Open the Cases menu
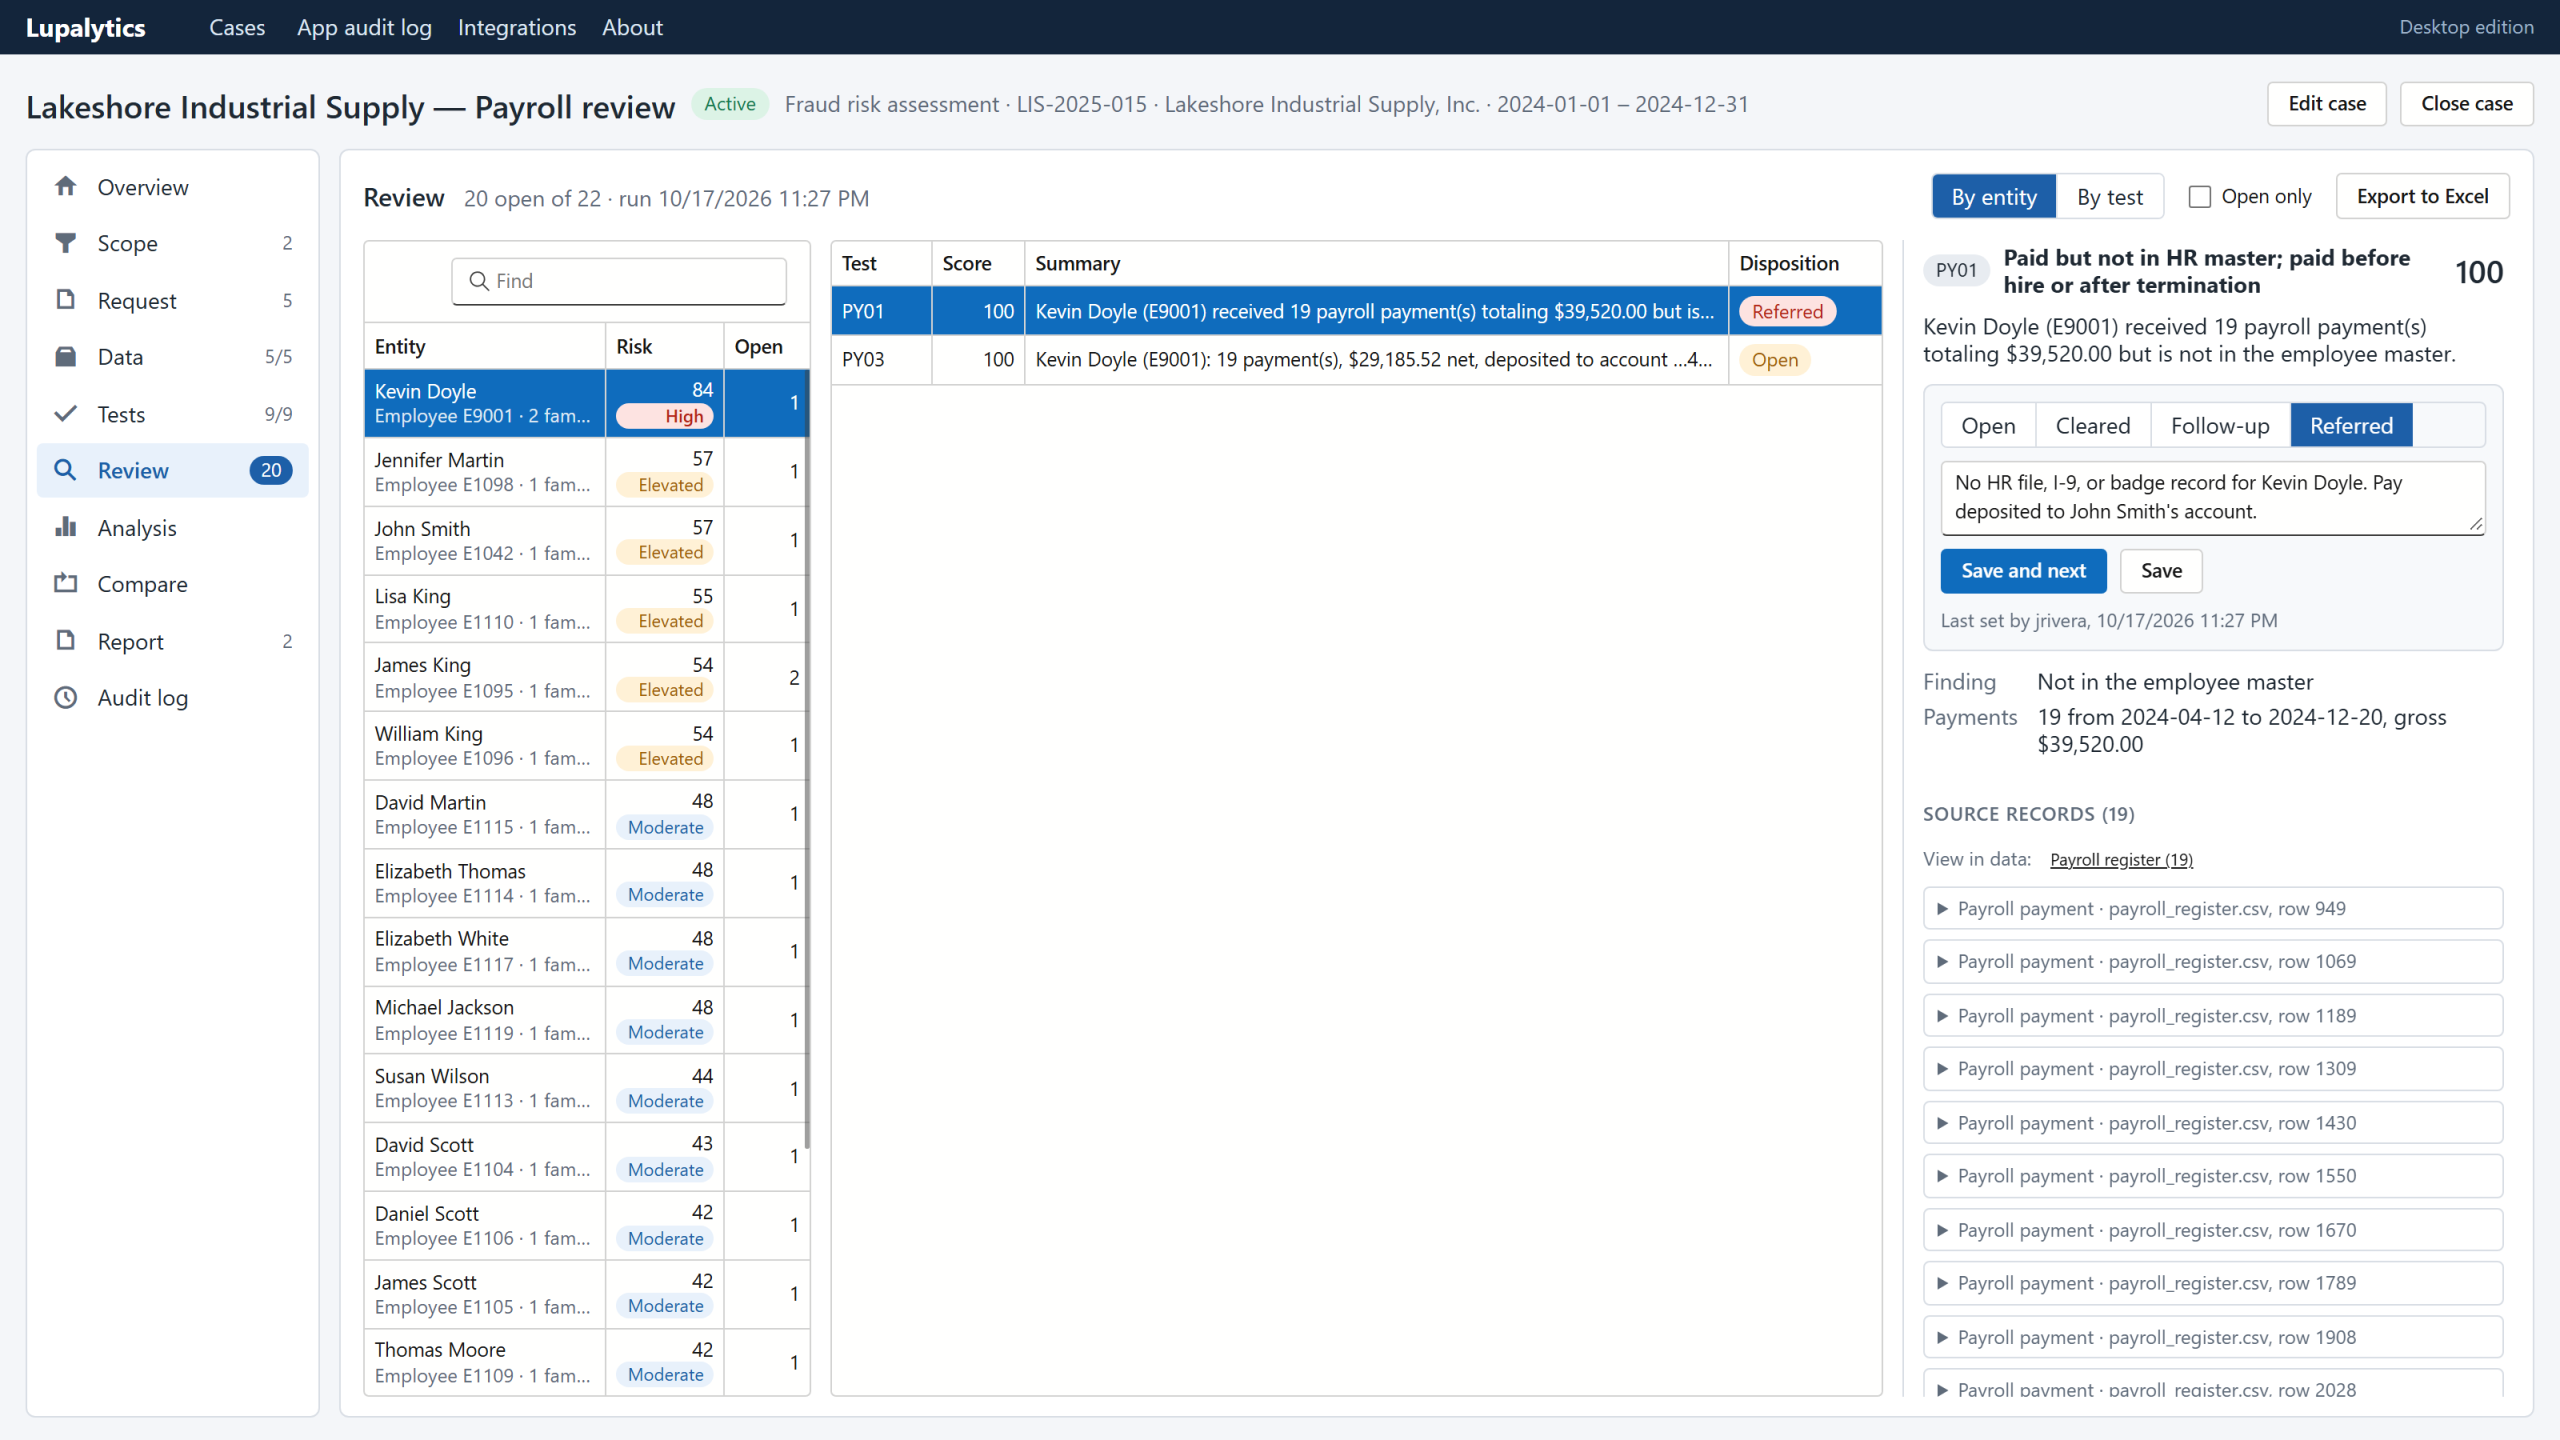Screen dimensions: 2560x1440 tap(237, 27)
